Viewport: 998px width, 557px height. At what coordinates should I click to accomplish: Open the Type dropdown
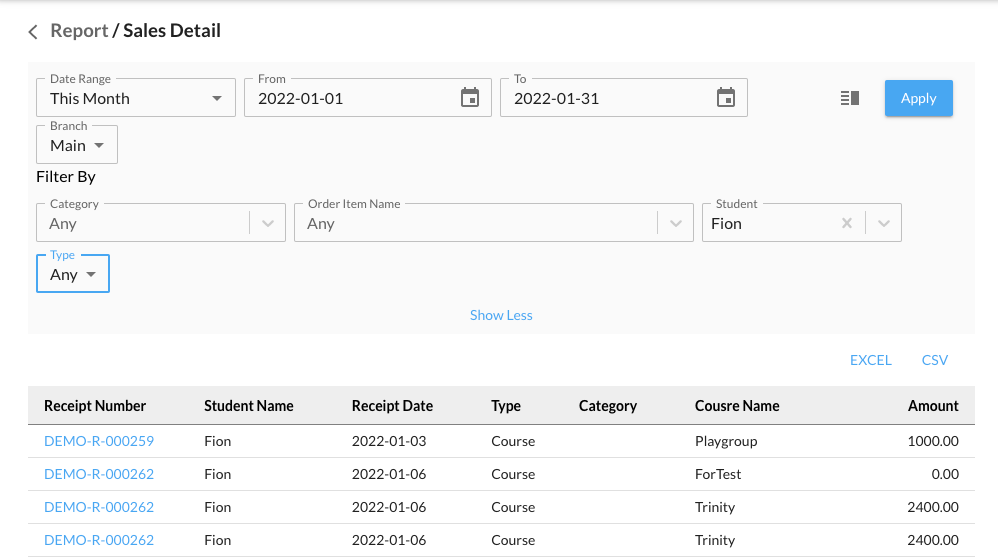73,274
